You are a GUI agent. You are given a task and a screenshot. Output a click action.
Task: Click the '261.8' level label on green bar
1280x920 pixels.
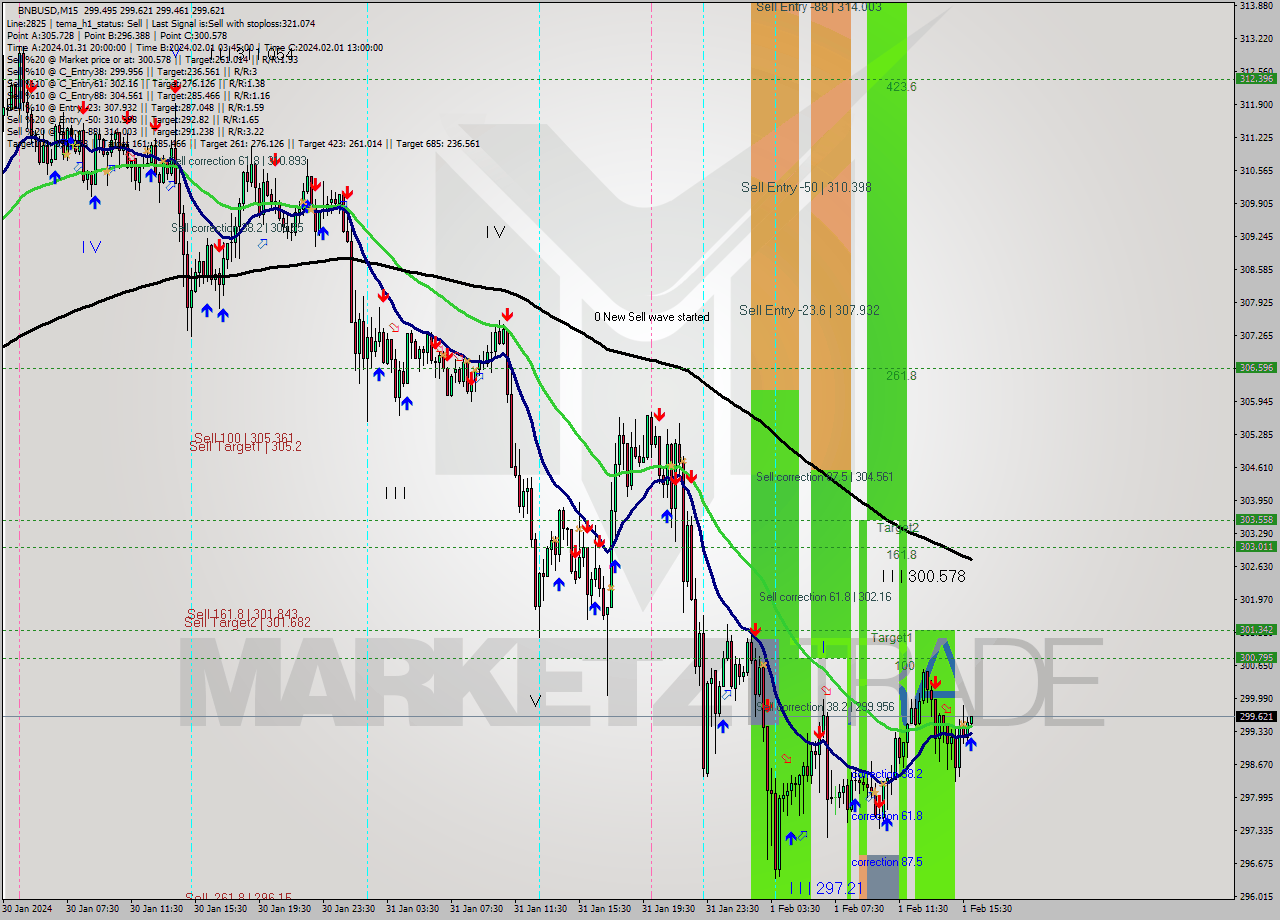coord(900,375)
